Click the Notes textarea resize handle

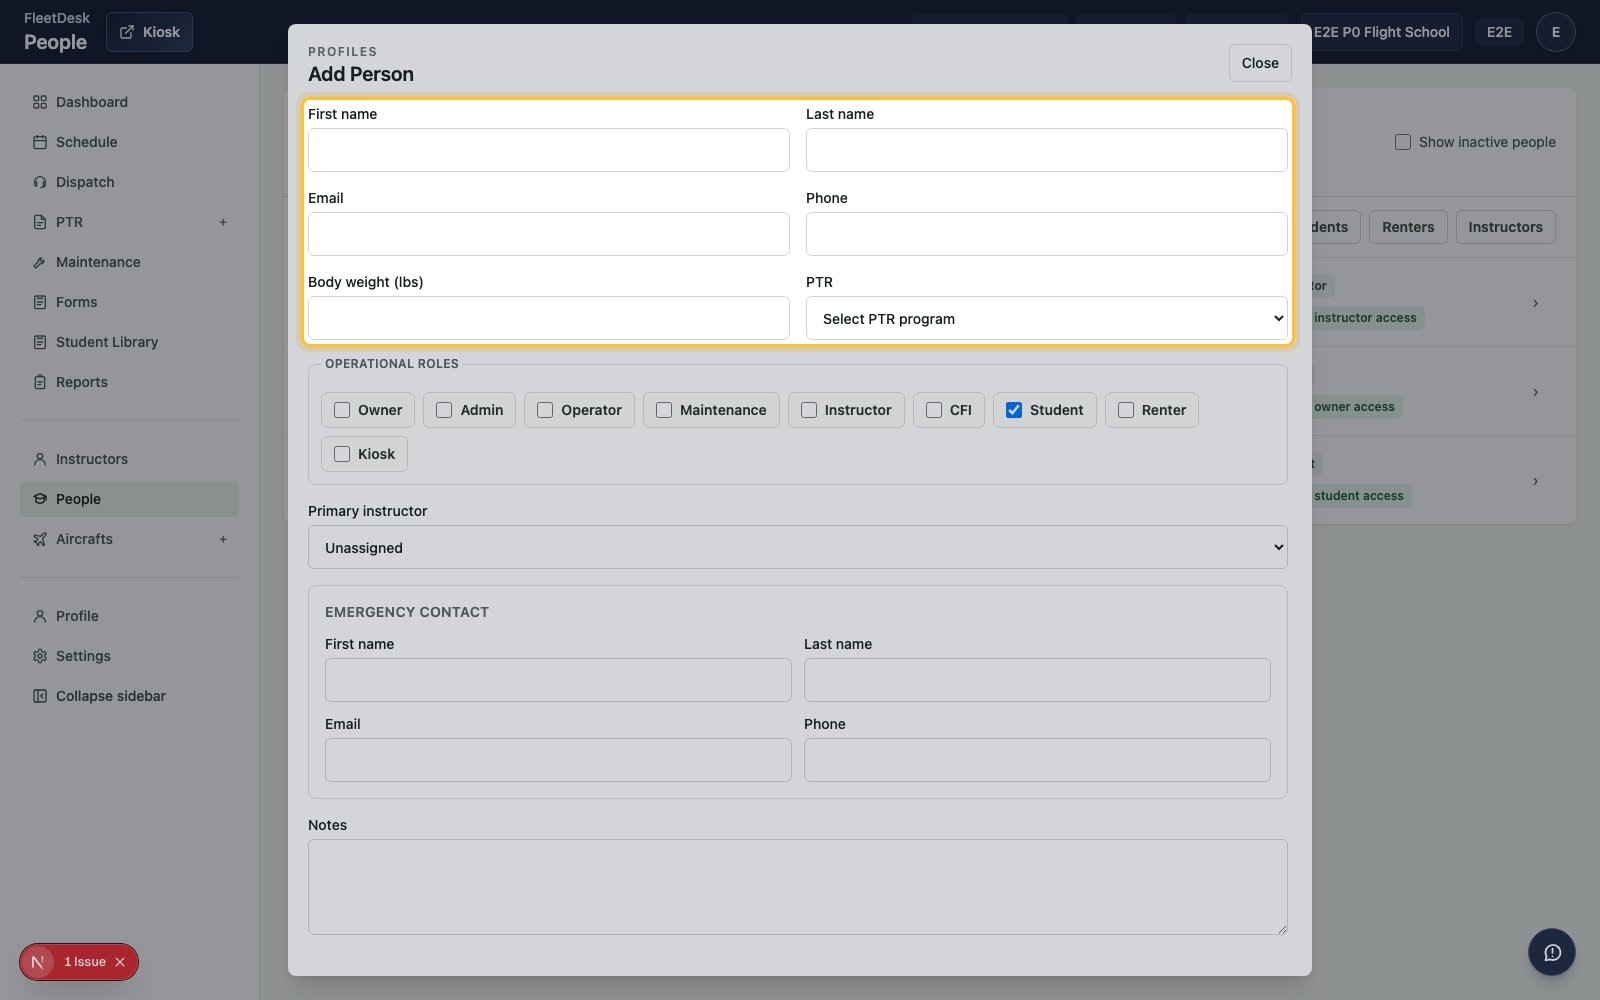[x=1281, y=928]
